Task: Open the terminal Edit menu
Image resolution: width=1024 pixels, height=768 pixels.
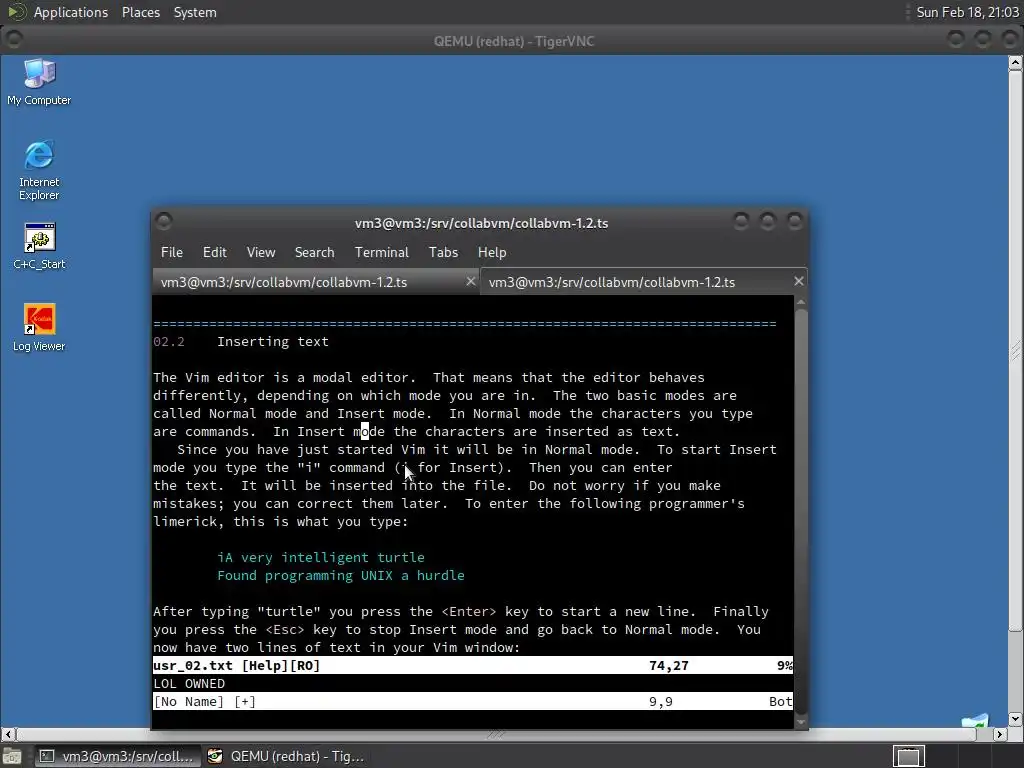Action: pyautogui.click(x=214, y=252)
